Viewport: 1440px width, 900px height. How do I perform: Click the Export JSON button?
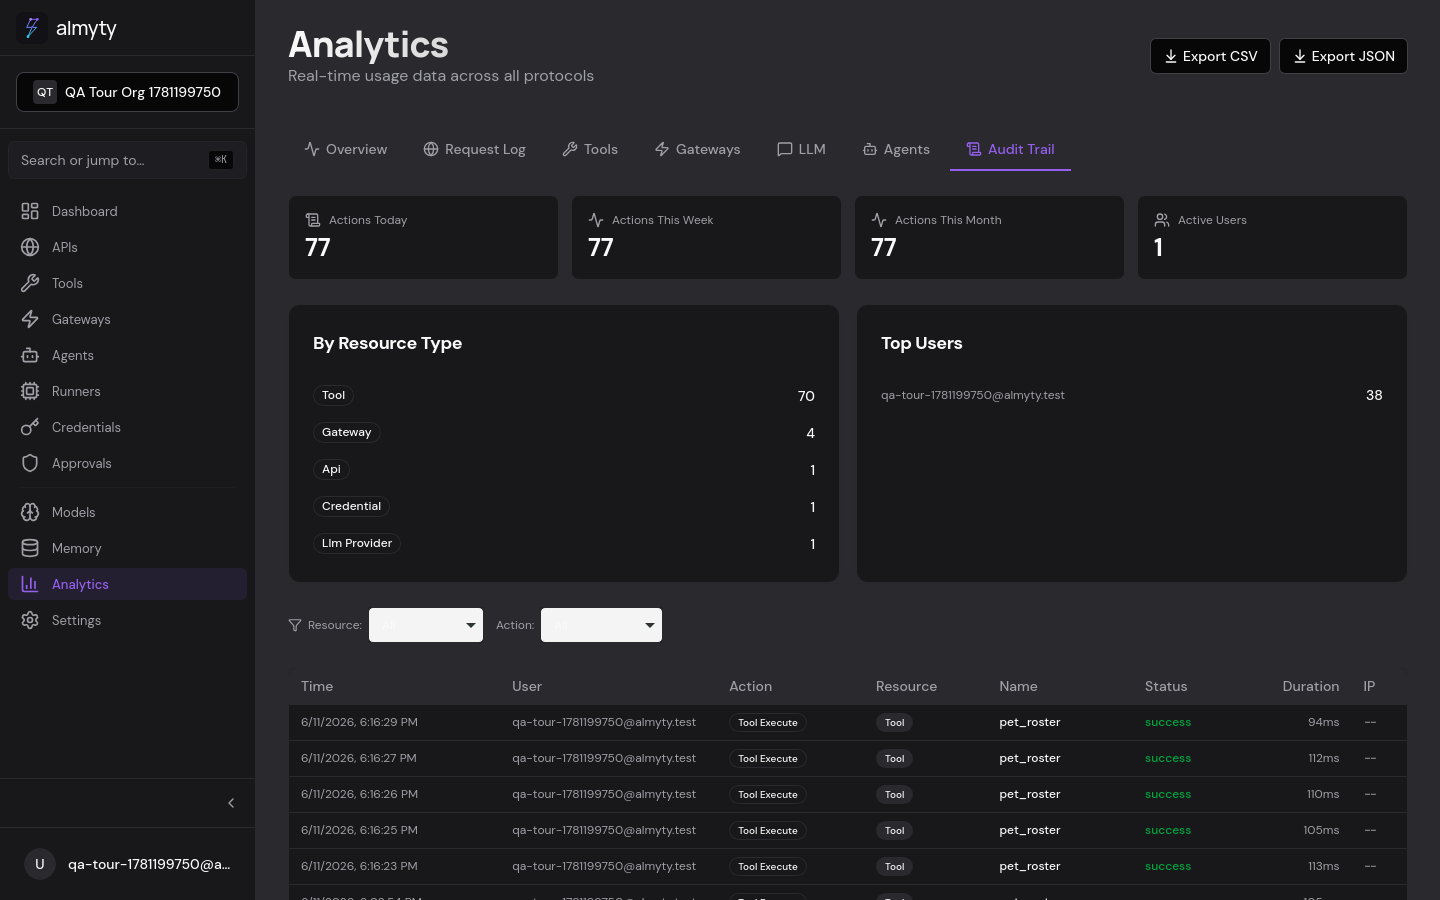point(1343,56)
